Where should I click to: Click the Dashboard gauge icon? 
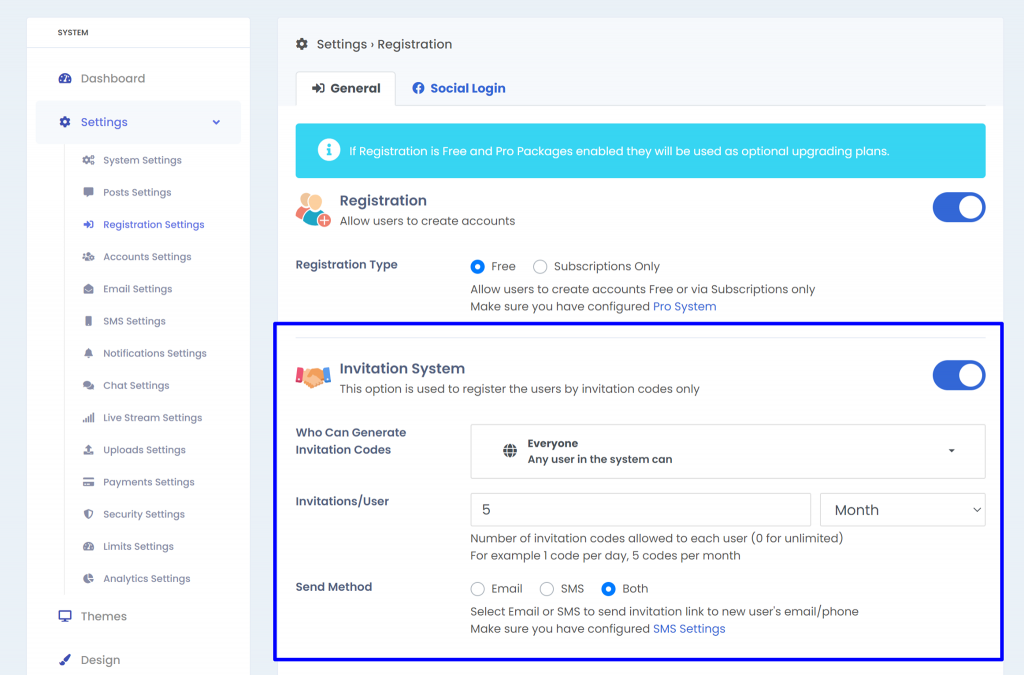click(65, 78)
